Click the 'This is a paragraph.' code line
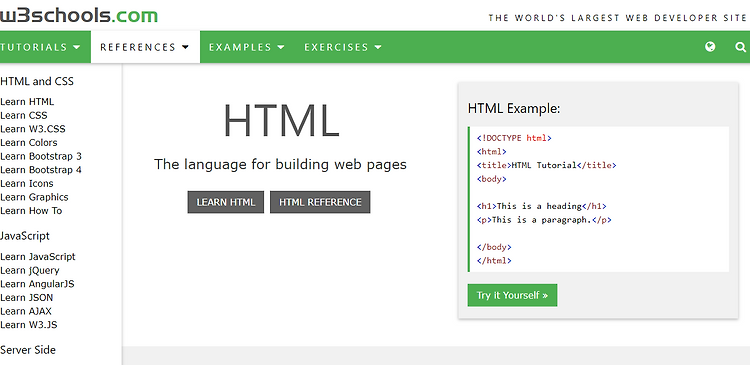Image resolution: width=750 pixels, height=365 pixels. [x=544, y=221]
